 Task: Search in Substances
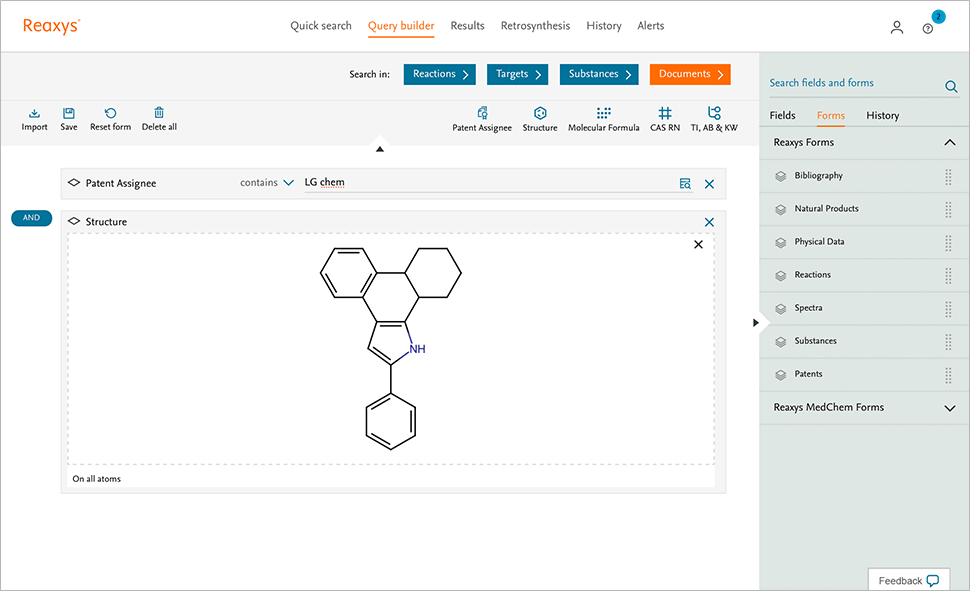[x=598, y=73]
